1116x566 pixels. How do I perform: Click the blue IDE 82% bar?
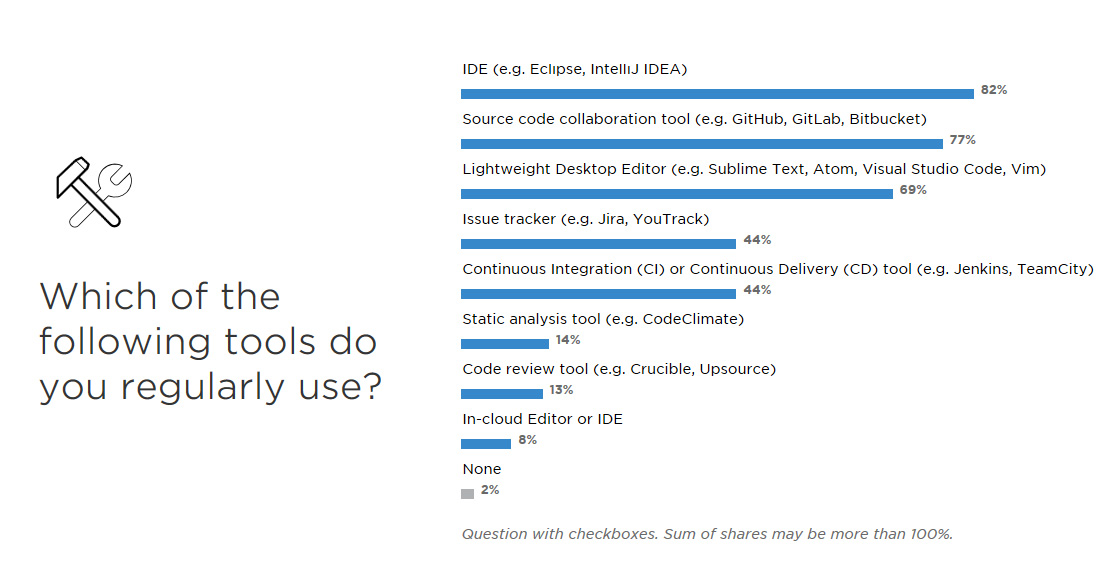(x=717, y=94)
